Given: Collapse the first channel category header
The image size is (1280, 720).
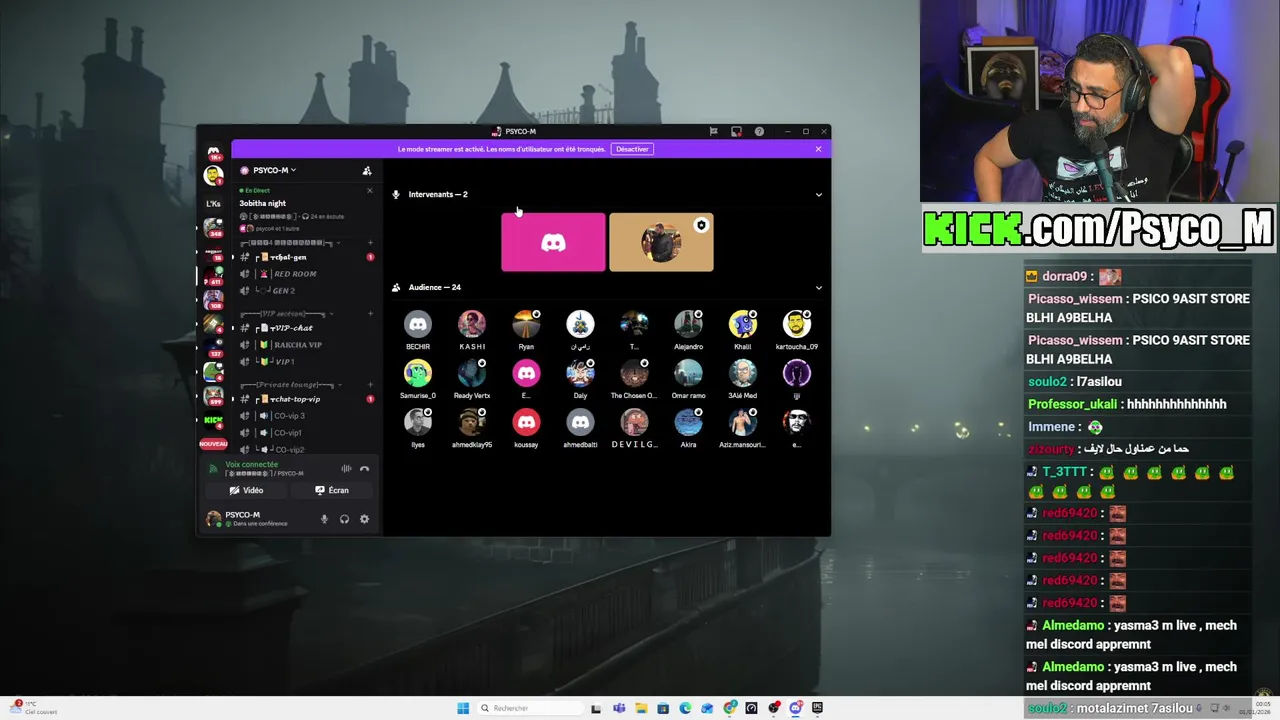Looking at the screenshot, I should pyautogui.click(x=292, y=242).
